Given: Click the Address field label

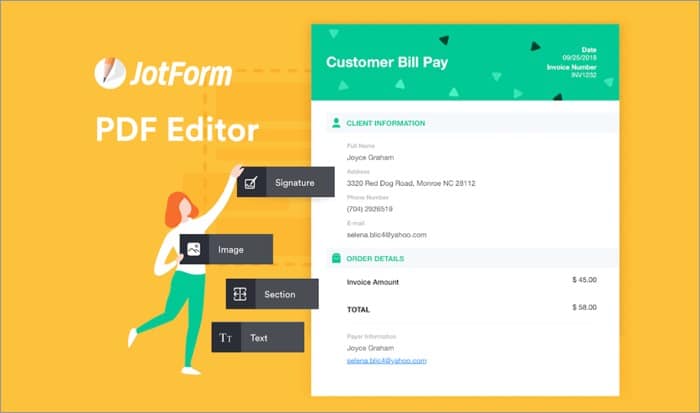Looking at the screenshot, I should point(358,171).
